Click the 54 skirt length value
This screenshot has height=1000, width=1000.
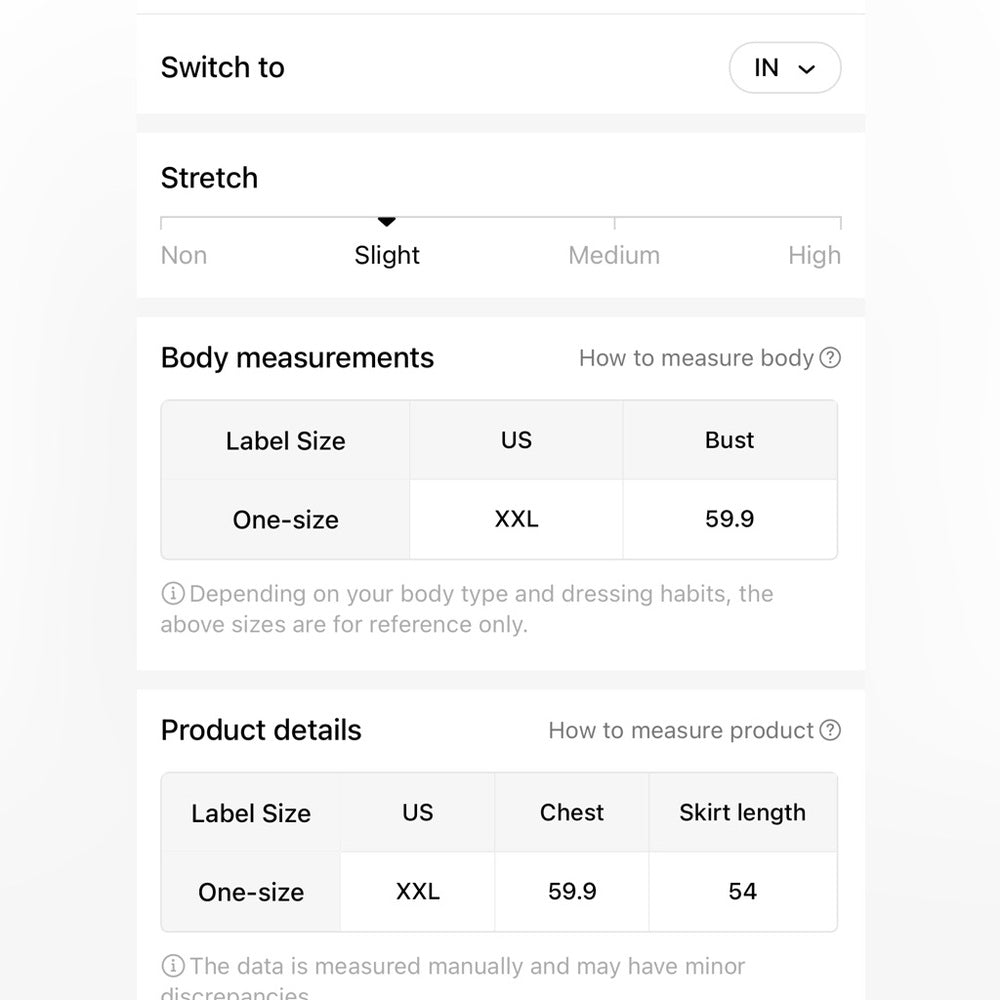pyautogui.click(x=742, y=891)
